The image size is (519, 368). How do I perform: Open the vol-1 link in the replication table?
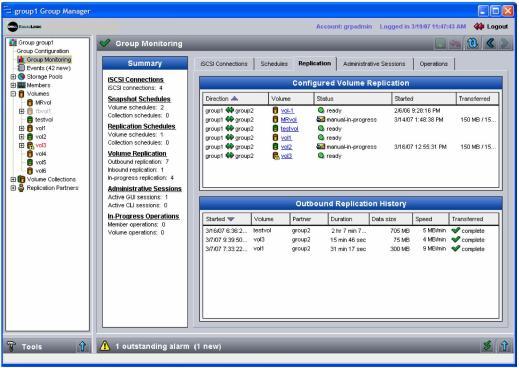pos(287,110)
